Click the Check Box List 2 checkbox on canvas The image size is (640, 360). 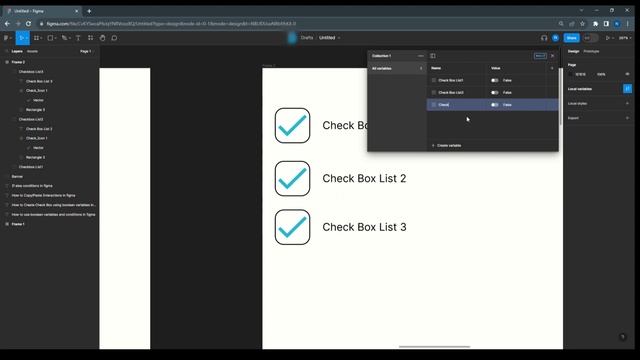tap(292, 178)
